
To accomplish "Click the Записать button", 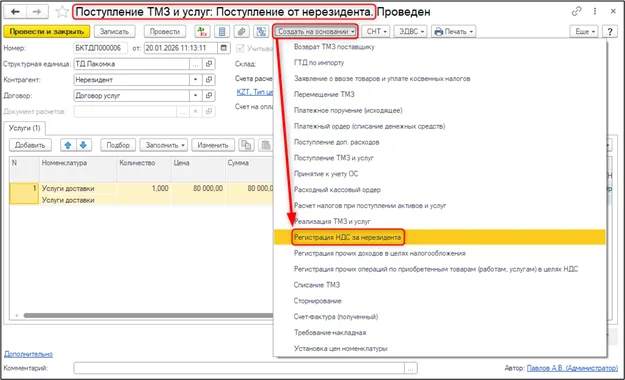I will point(114,32).
